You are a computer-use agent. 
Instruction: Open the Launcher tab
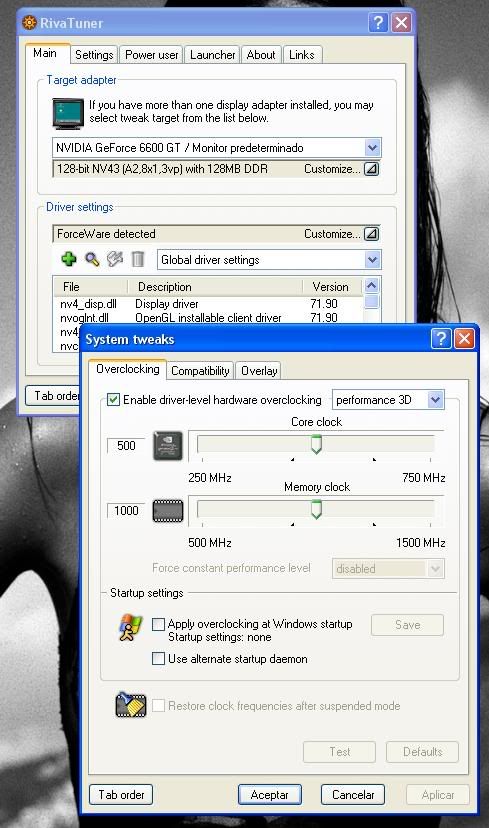(x=212, y=55)
